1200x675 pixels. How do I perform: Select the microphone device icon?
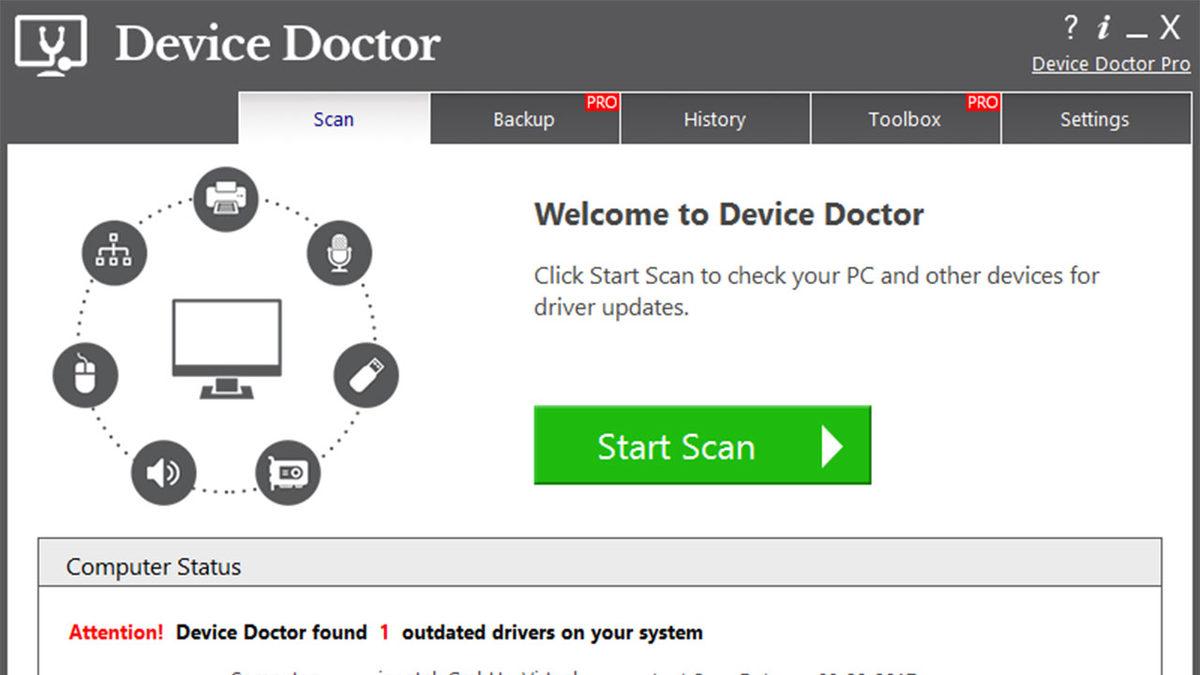[340, 253]
